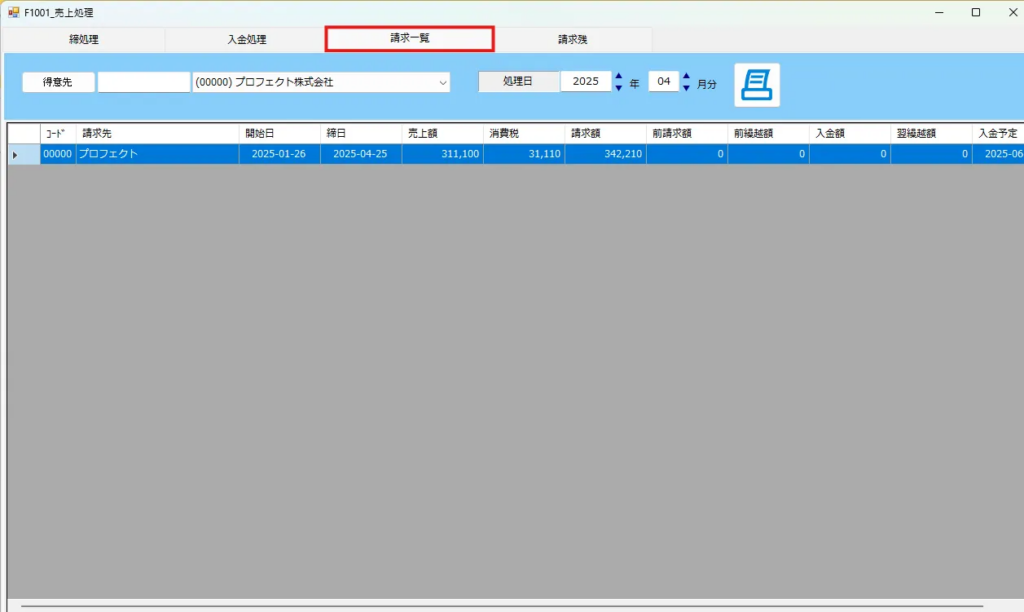1024x612 pixels.
Task: Click the 入金額 column header
Action: [850, 133]
